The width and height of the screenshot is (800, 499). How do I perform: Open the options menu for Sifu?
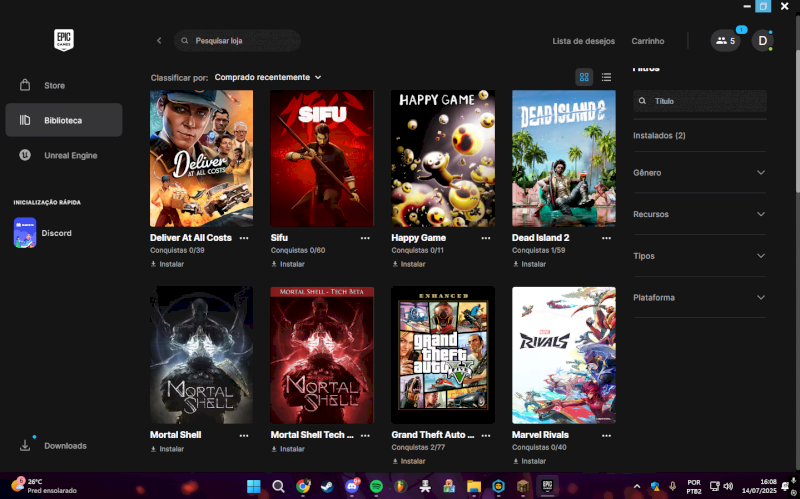coord(365,238)
